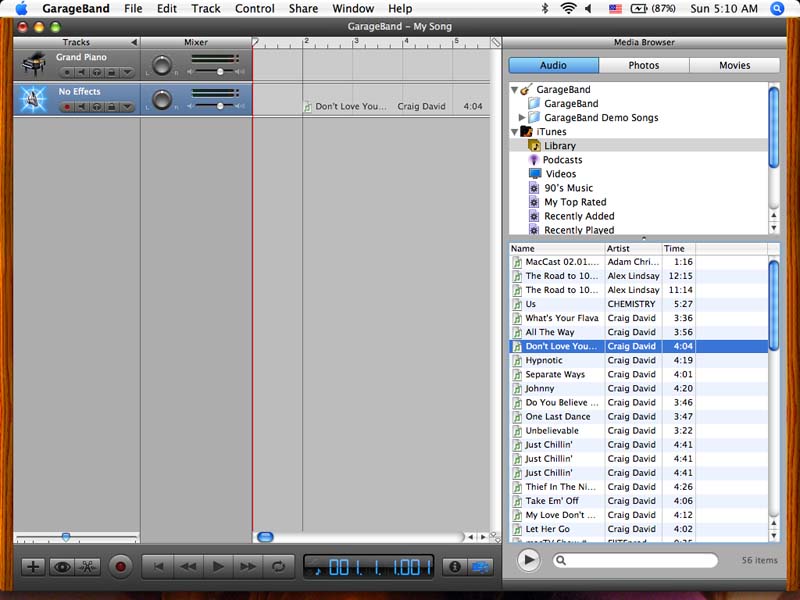800x600 pixels.
Task: Sort songs by Name column
Action: [x=557, y=248]
